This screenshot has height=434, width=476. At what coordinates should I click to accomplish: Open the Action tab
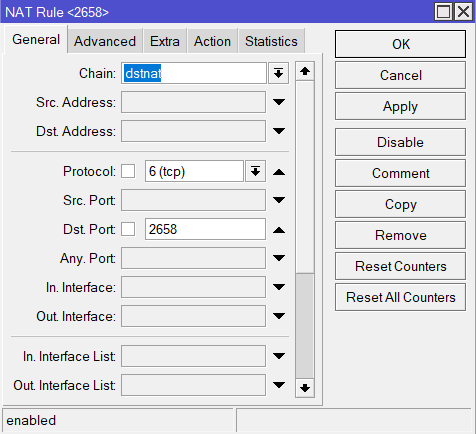(x=212, y=41)
